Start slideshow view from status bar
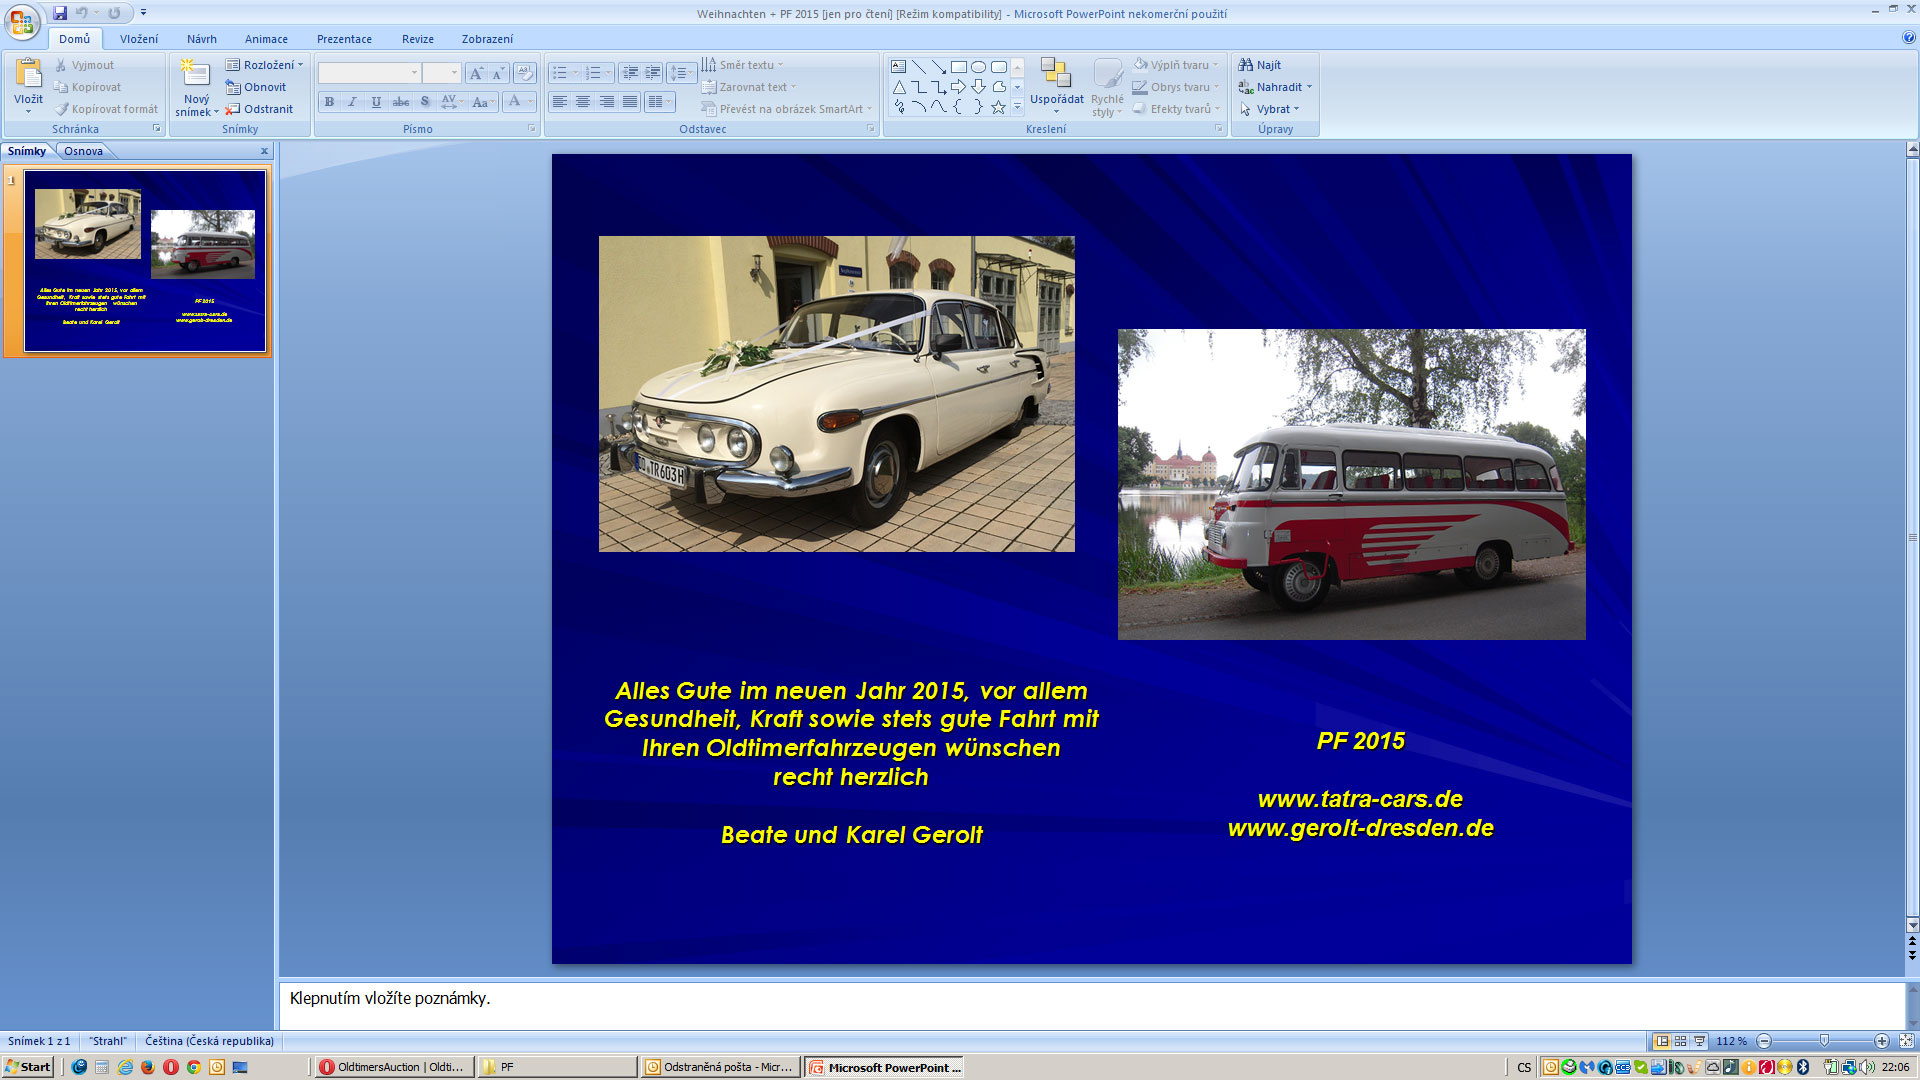This screenshot has width=1920, height=1080. click(1699, 1041)
